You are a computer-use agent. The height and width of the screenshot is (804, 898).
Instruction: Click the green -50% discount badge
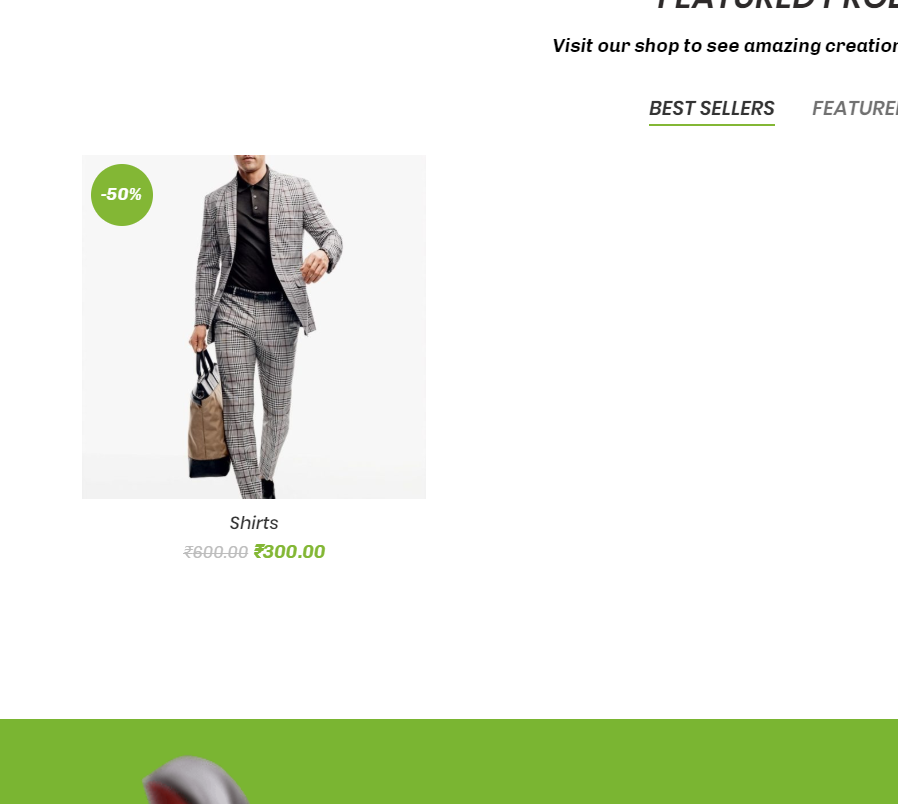[122, 195]
